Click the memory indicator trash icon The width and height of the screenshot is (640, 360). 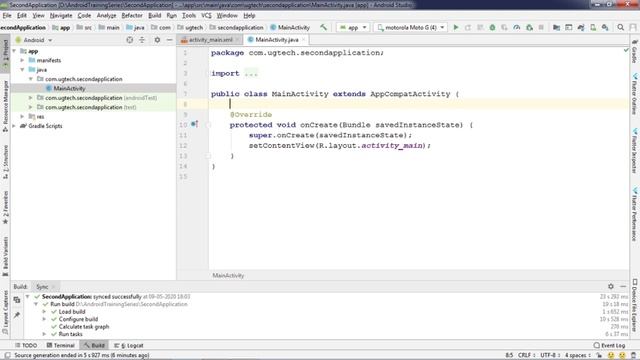(x=633, y=356)
